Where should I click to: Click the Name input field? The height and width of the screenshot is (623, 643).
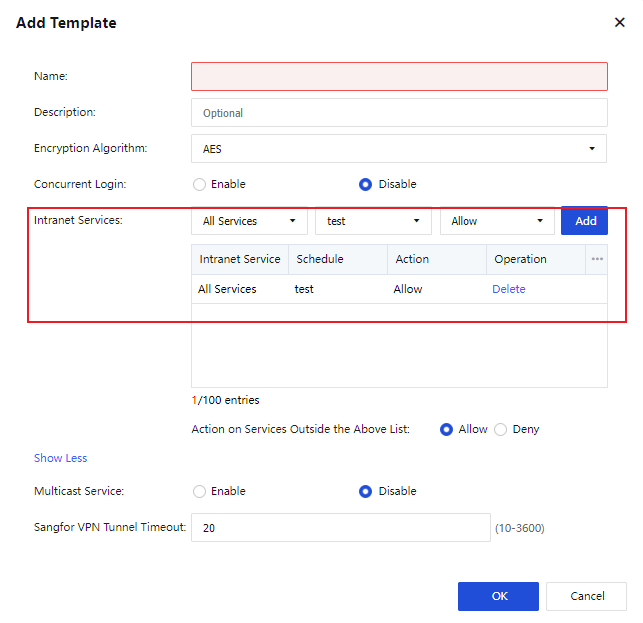coord(398,77)
